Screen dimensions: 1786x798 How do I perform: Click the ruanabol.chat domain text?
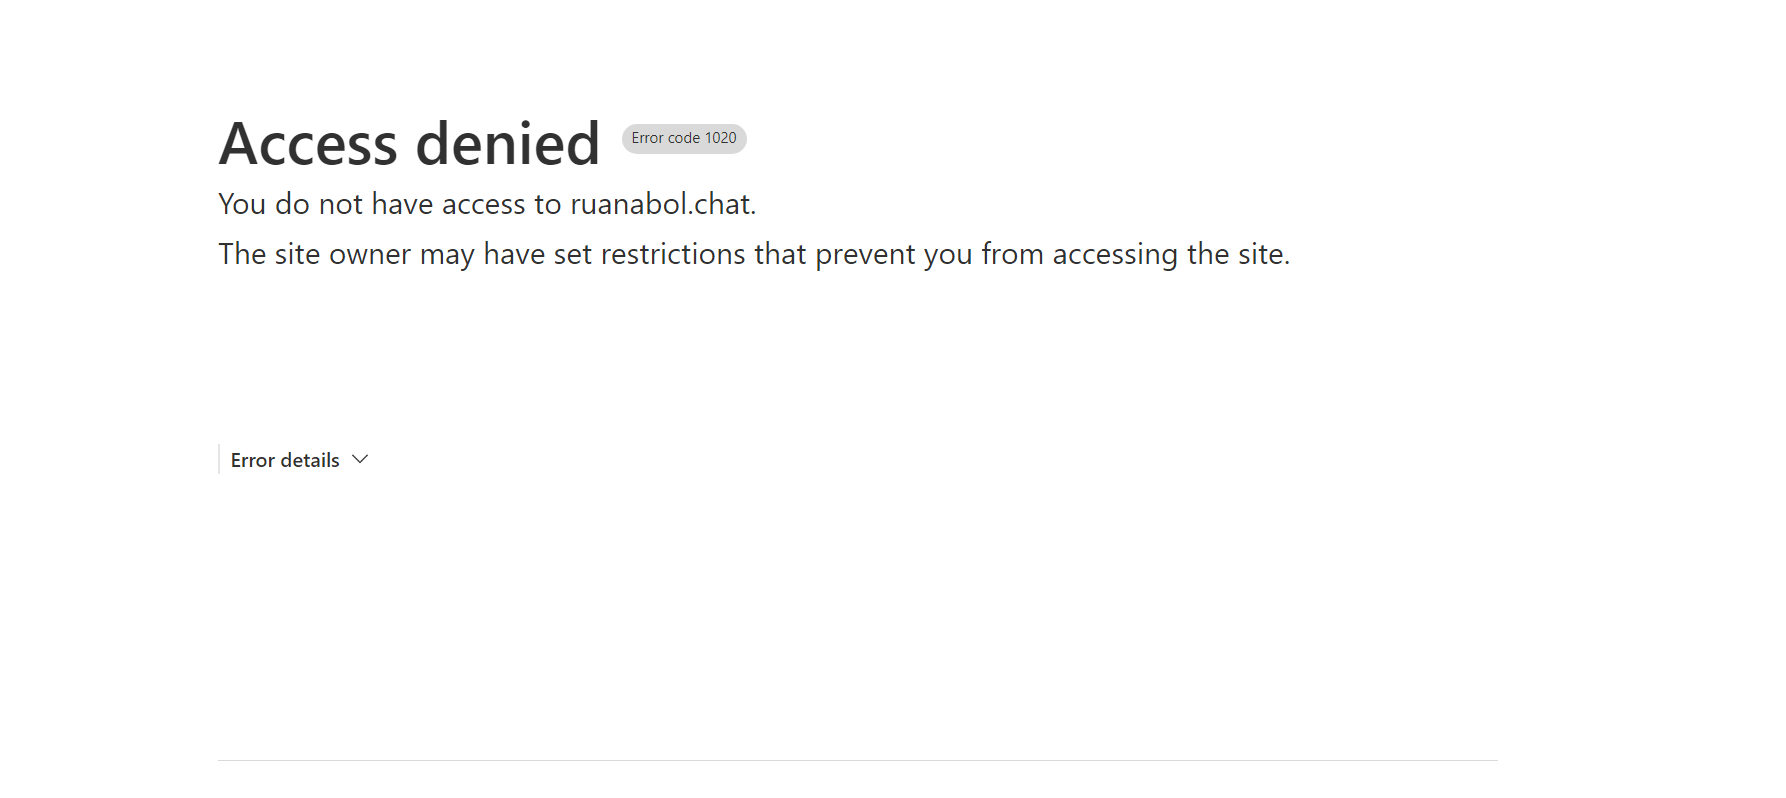[x=661, y=204]
